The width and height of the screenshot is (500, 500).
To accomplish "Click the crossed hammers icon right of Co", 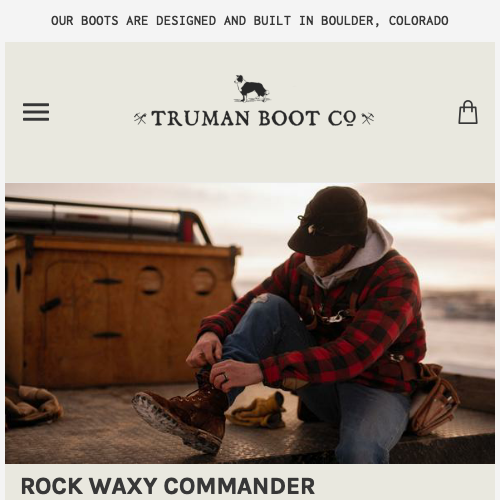I will click(x=368, y=119).
